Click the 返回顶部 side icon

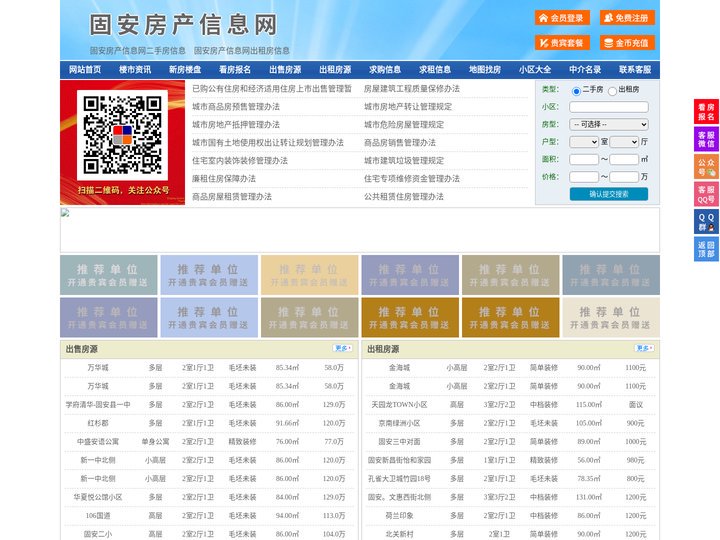[x=706, y=249]
